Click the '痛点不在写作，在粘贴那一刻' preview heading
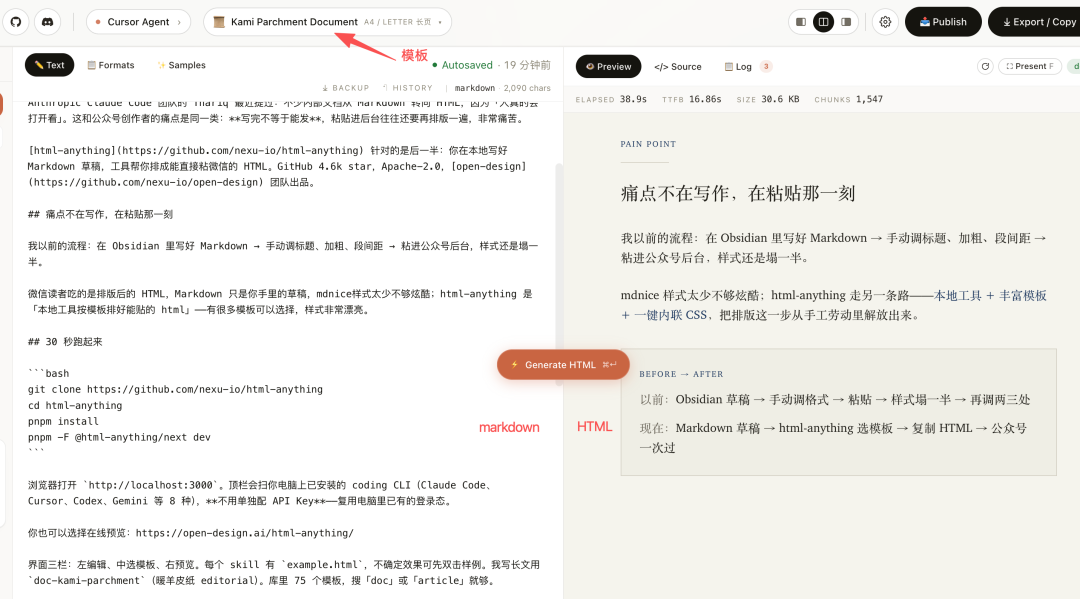Screen dimensions: 1080x599 click(x=738, y=193)
